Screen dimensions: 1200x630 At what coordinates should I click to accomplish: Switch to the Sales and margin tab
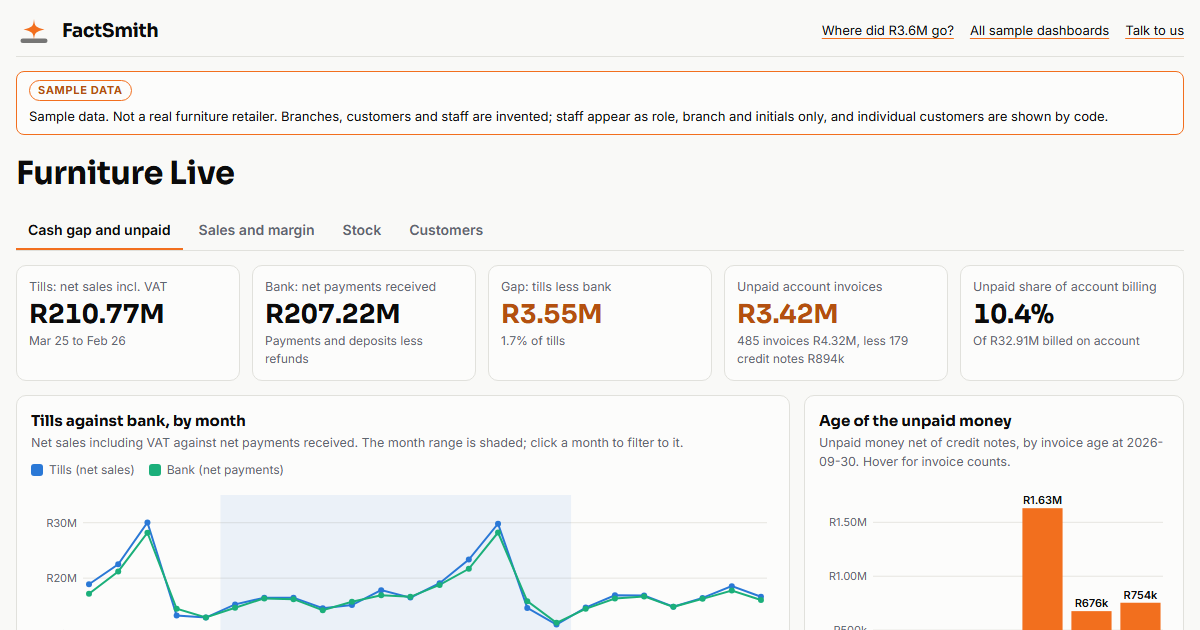[256, 230]
